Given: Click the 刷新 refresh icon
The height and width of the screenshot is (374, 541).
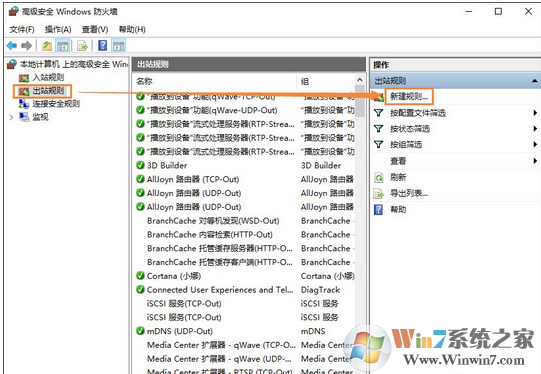Looking at the screenshot, I should [379, 177].
